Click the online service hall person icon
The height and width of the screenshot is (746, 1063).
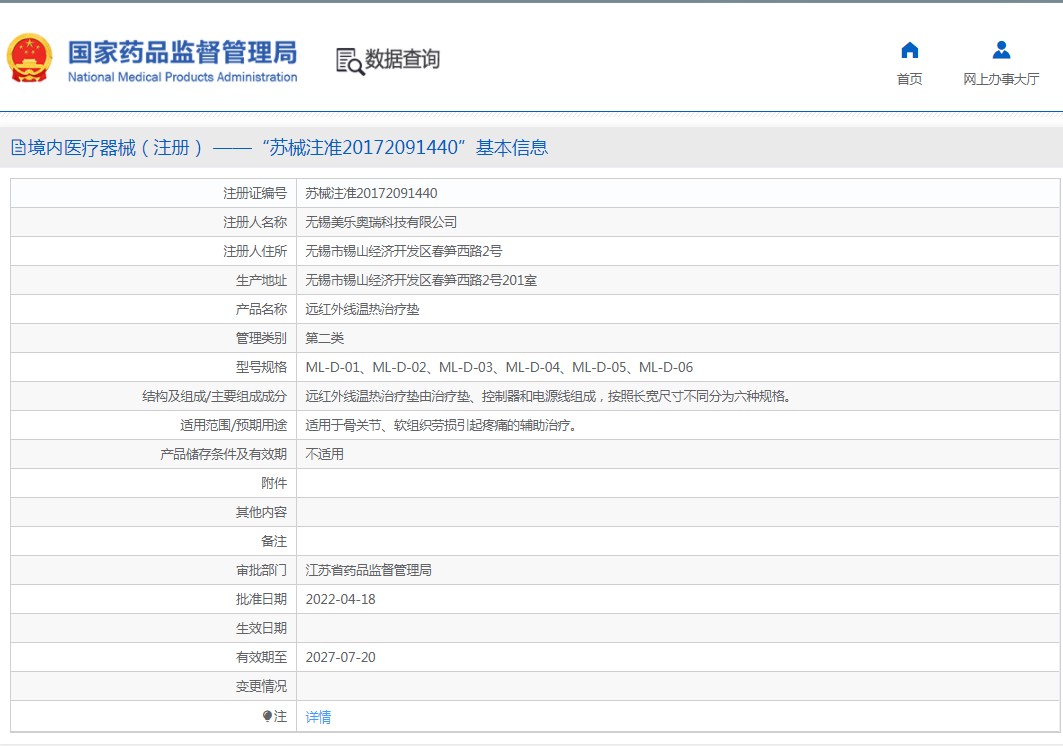[1001, 50]
